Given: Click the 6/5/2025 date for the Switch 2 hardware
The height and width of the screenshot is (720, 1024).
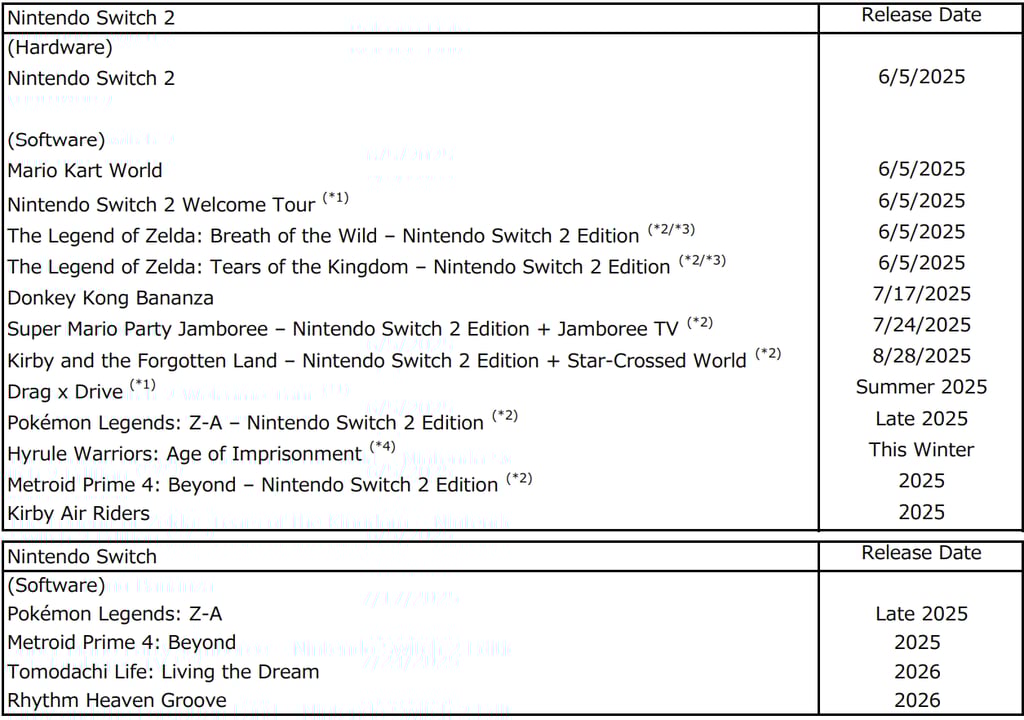Looking at the screenshot, I should [x=921, y=77].
